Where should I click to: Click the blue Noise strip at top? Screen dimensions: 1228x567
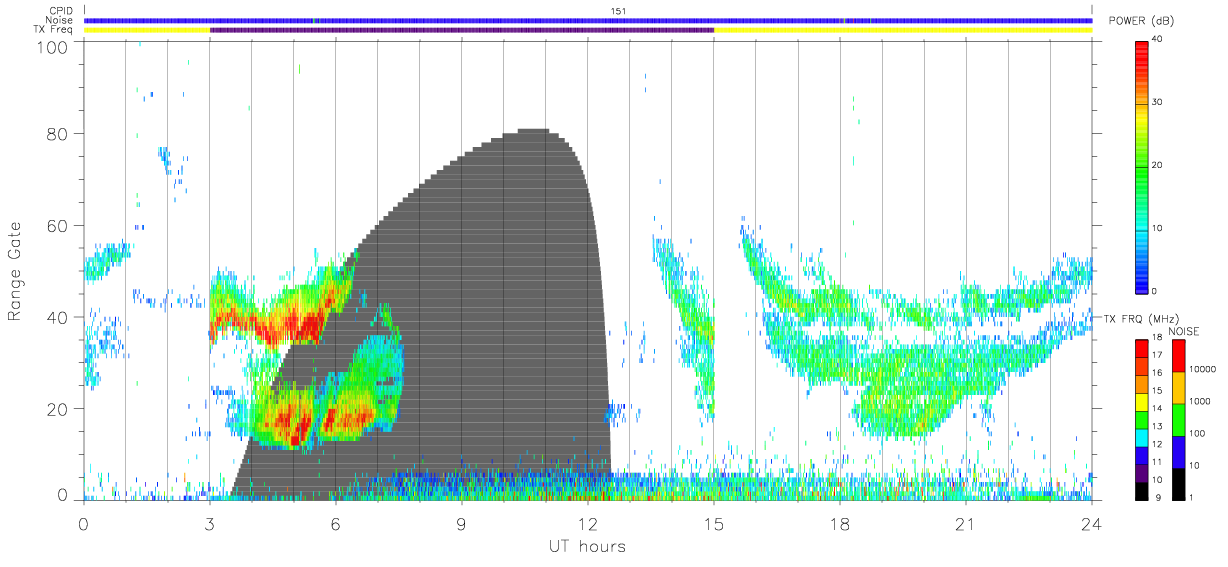pos(588,20)
